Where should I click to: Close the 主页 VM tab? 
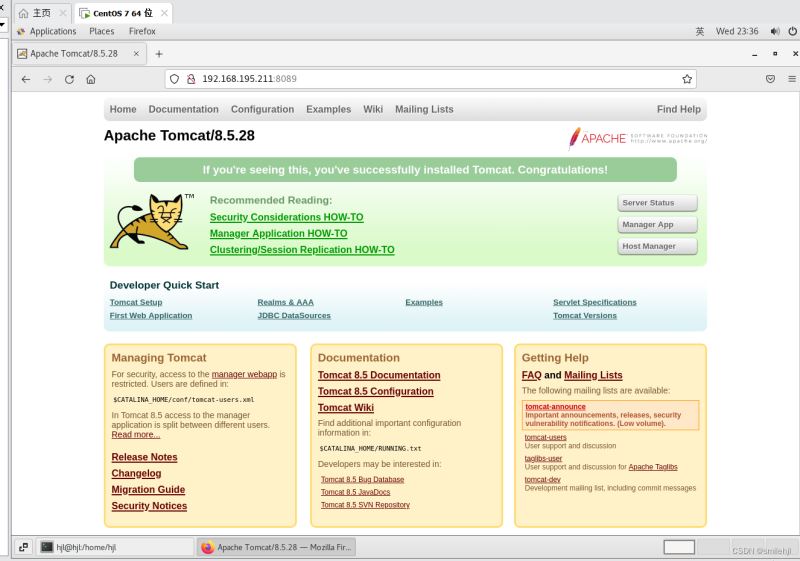(63, 13)
